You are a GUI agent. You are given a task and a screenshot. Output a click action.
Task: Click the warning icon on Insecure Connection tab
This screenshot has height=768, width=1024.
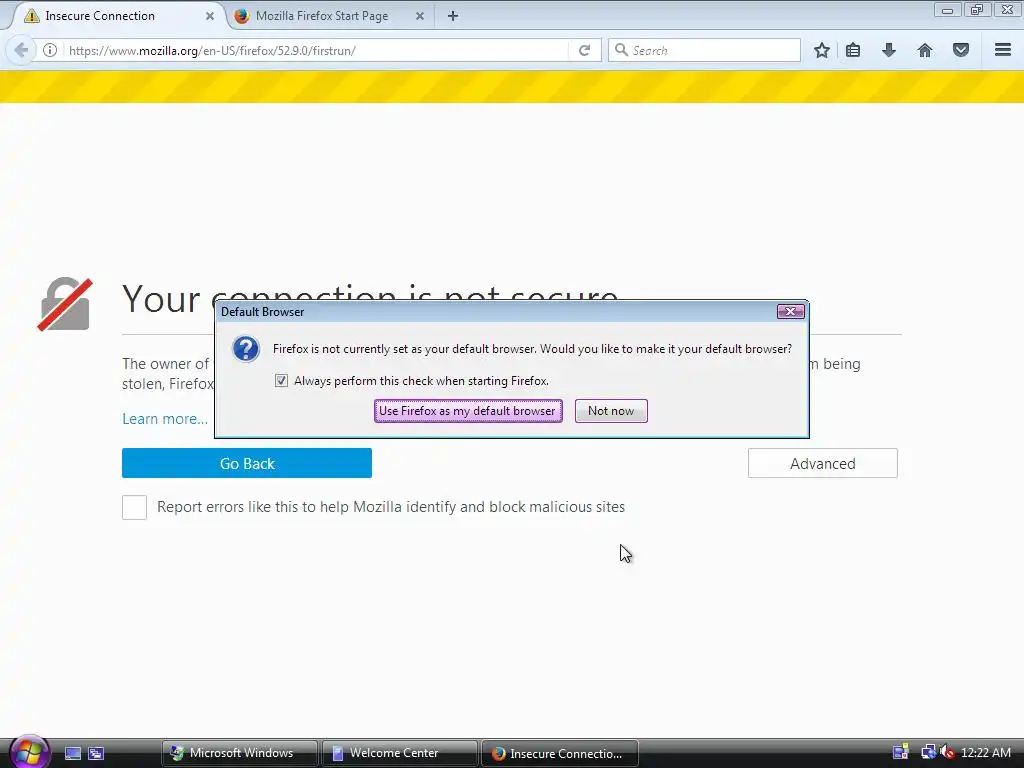tap(31, 16)
